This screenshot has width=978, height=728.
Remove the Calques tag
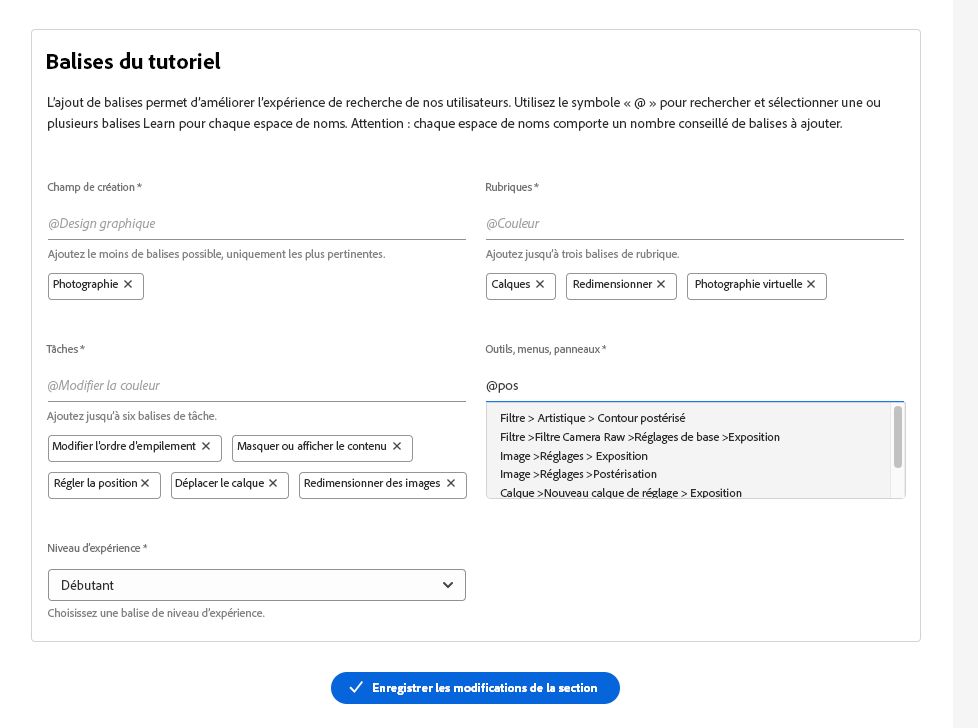coord(540,285)
